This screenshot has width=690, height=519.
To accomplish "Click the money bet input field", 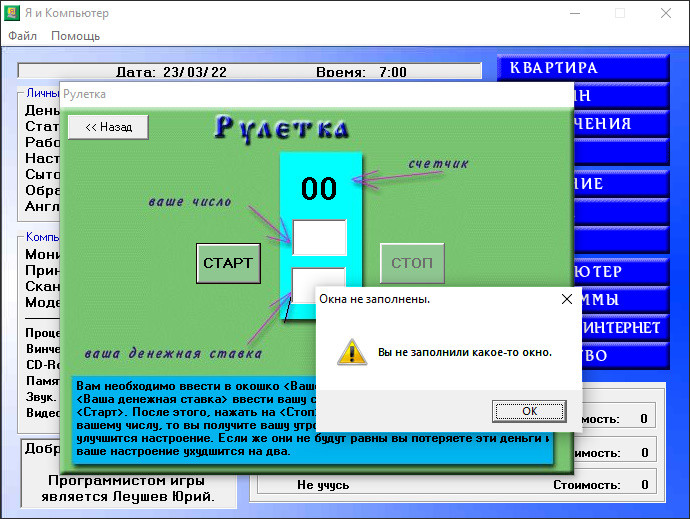I will click(304, 284).
